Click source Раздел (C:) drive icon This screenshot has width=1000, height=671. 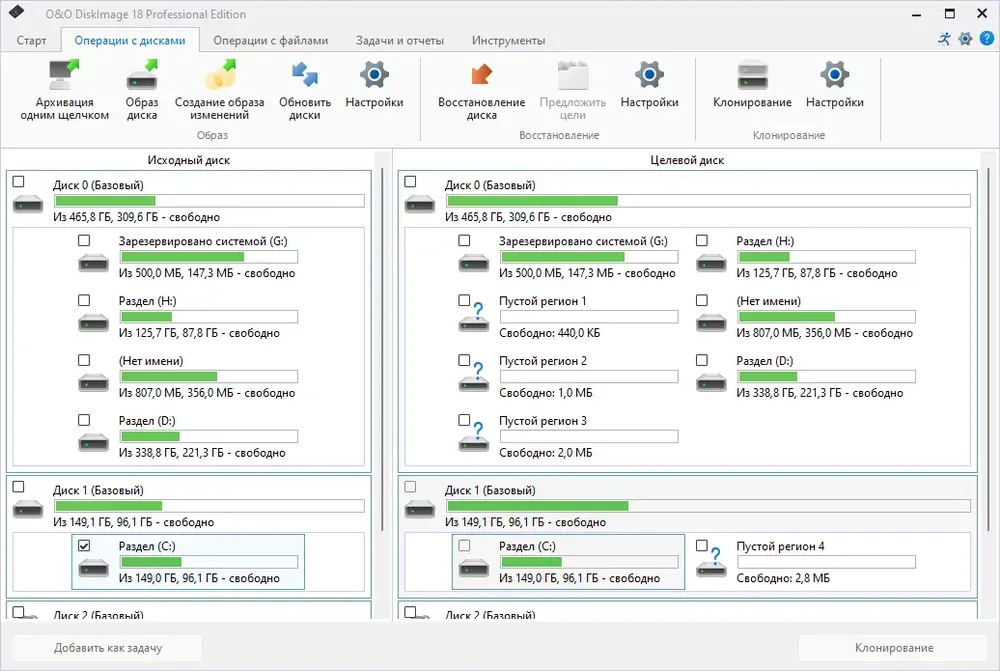tap(93, 567)
